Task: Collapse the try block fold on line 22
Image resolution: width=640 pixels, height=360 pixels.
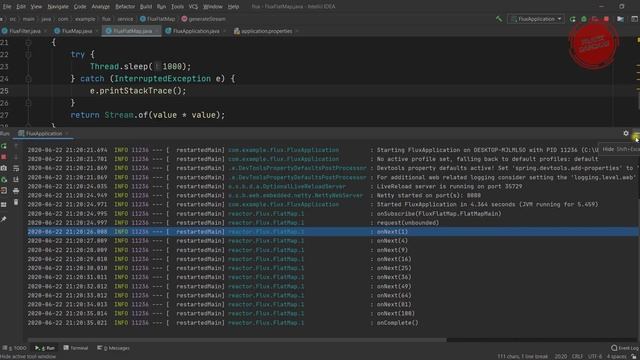Action: [28, 54]
